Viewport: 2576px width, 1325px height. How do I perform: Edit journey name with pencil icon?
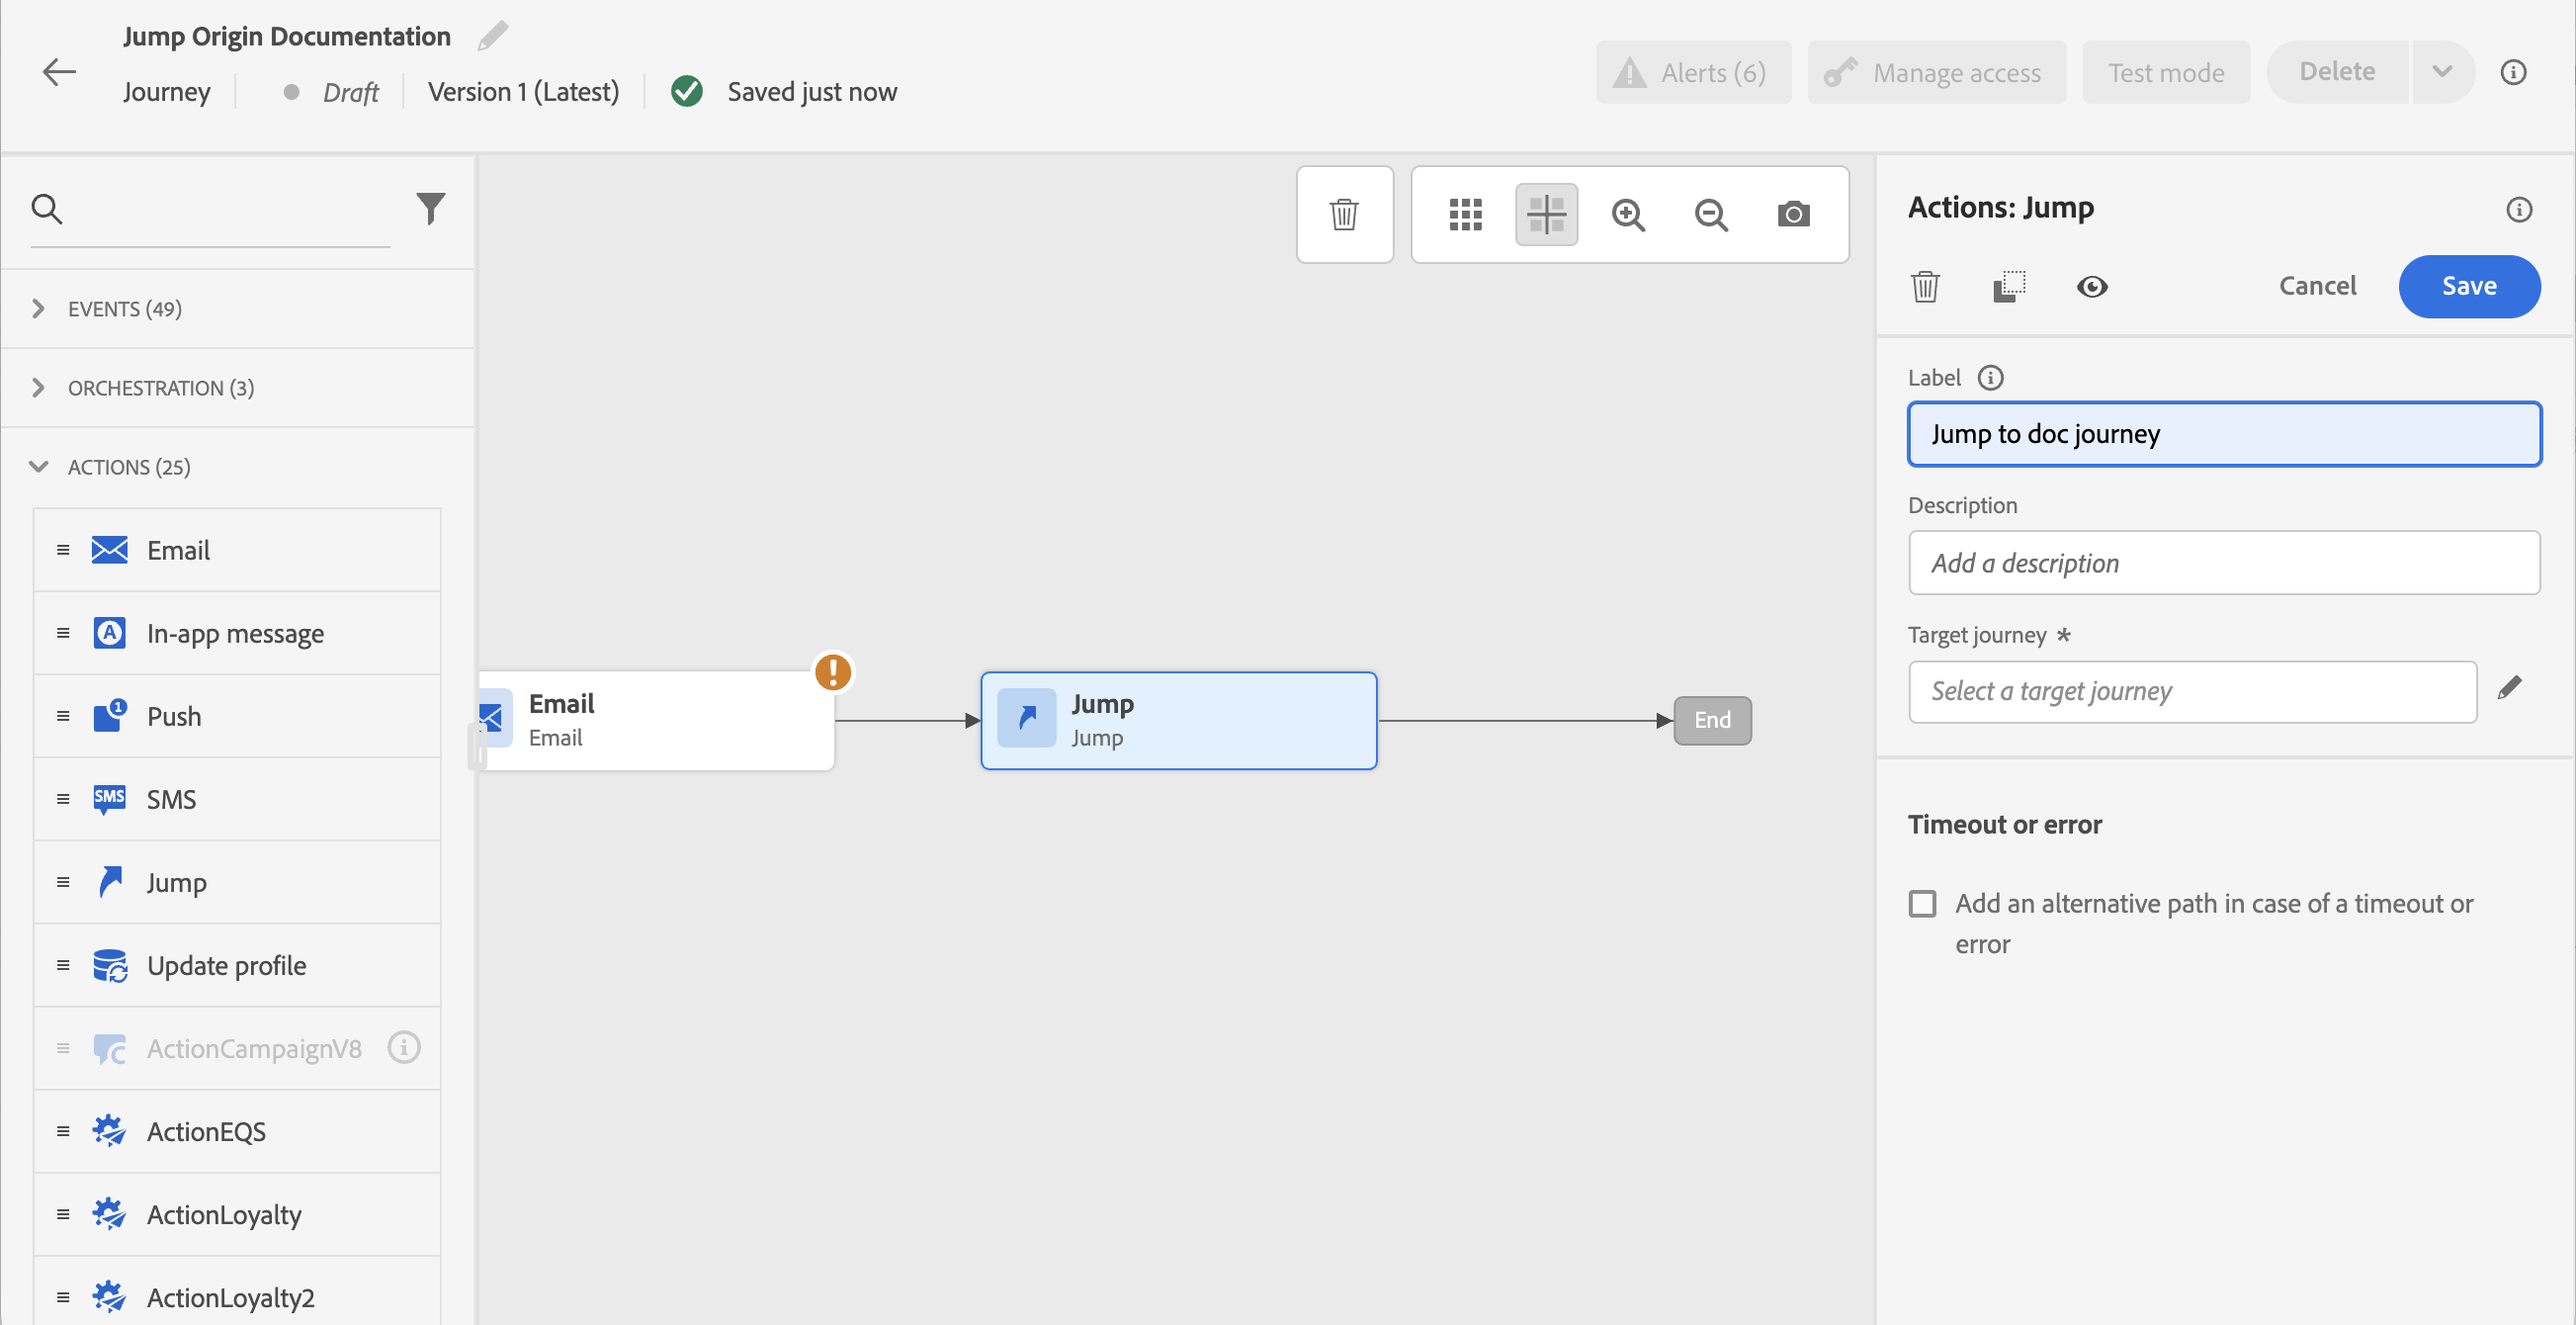coord(492,36)
